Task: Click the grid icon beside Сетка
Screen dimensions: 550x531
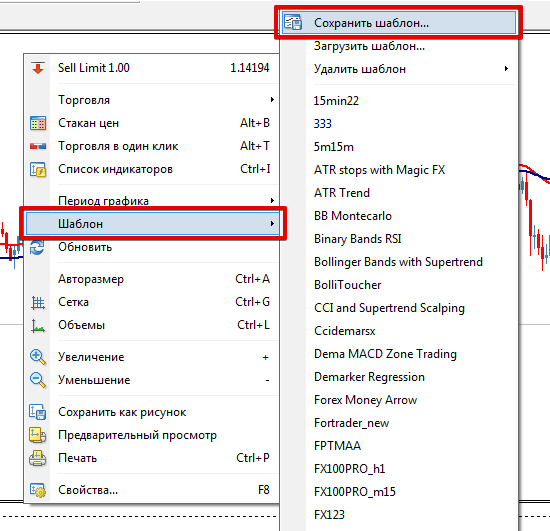Action: (x=38, y=302)
